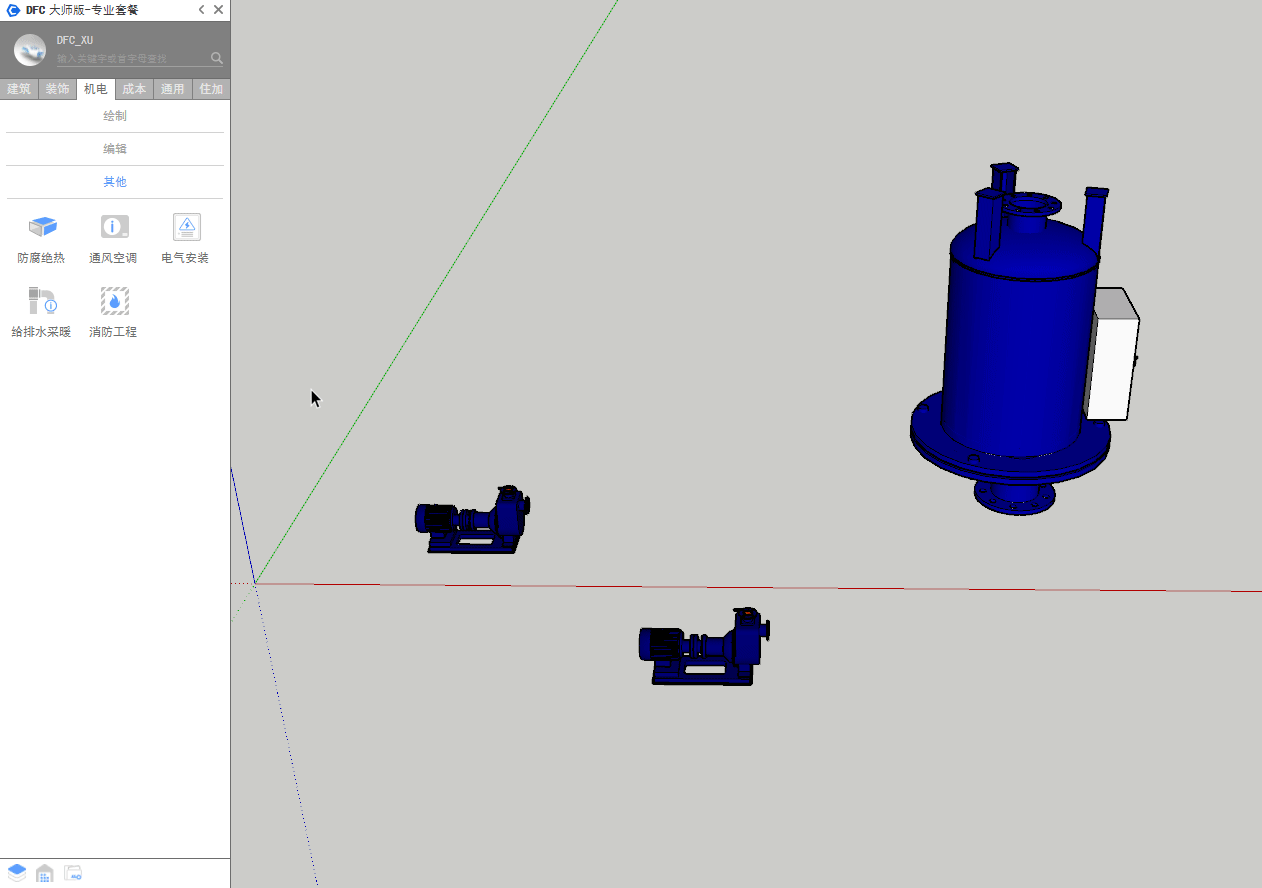This screenshot has width=1262, height=888.
Task: Open the 给排水采暖 plumbing tool
Action: click(42, 302)
